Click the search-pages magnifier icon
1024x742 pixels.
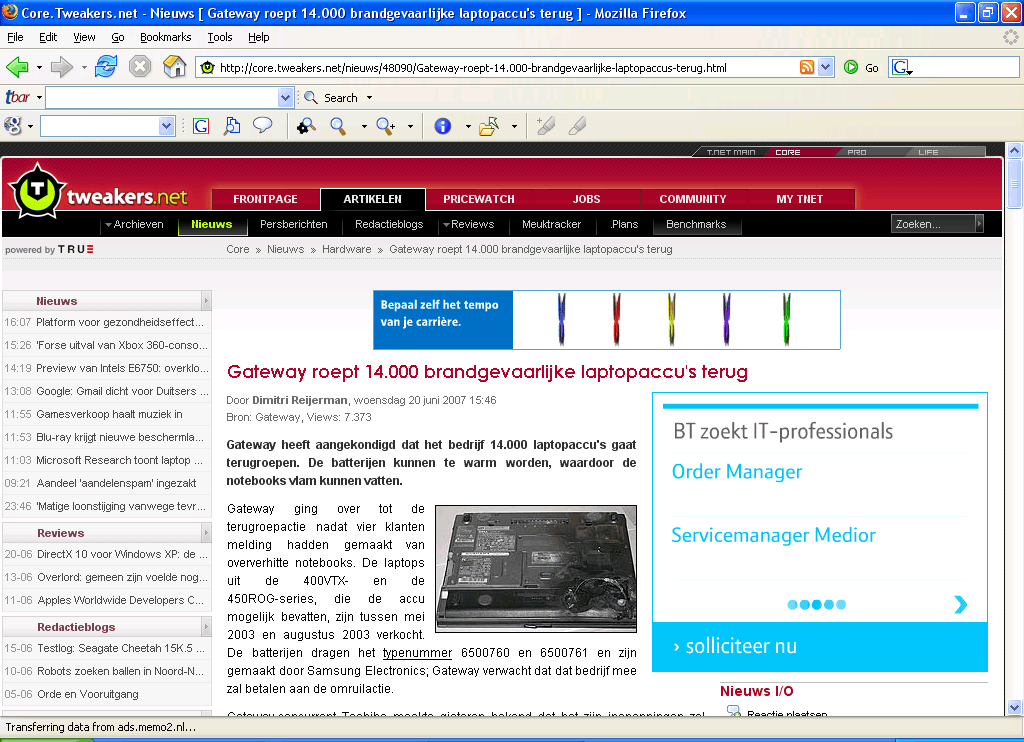pyautogui.click(x=232, y=125)
